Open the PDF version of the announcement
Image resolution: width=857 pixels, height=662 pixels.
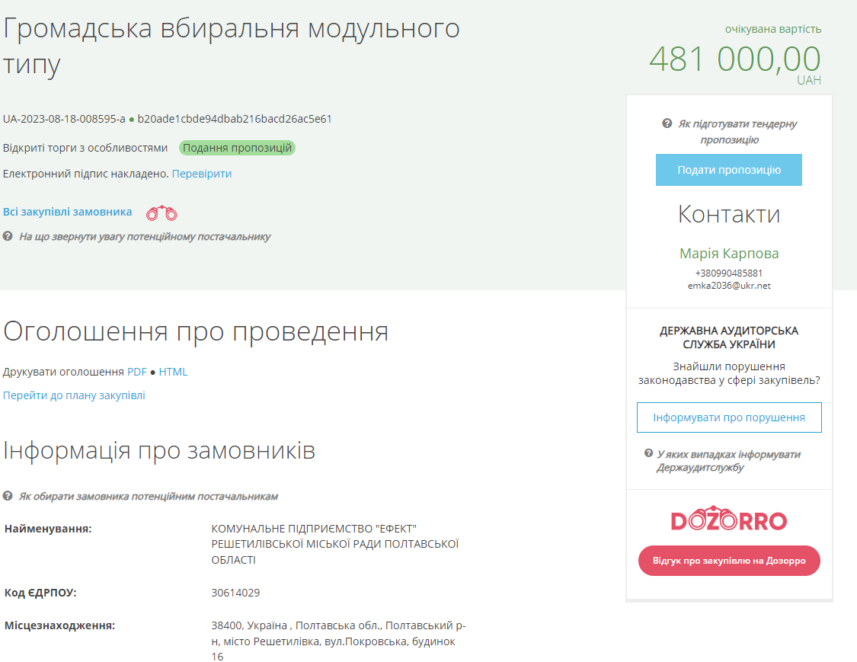click(137, 372)
